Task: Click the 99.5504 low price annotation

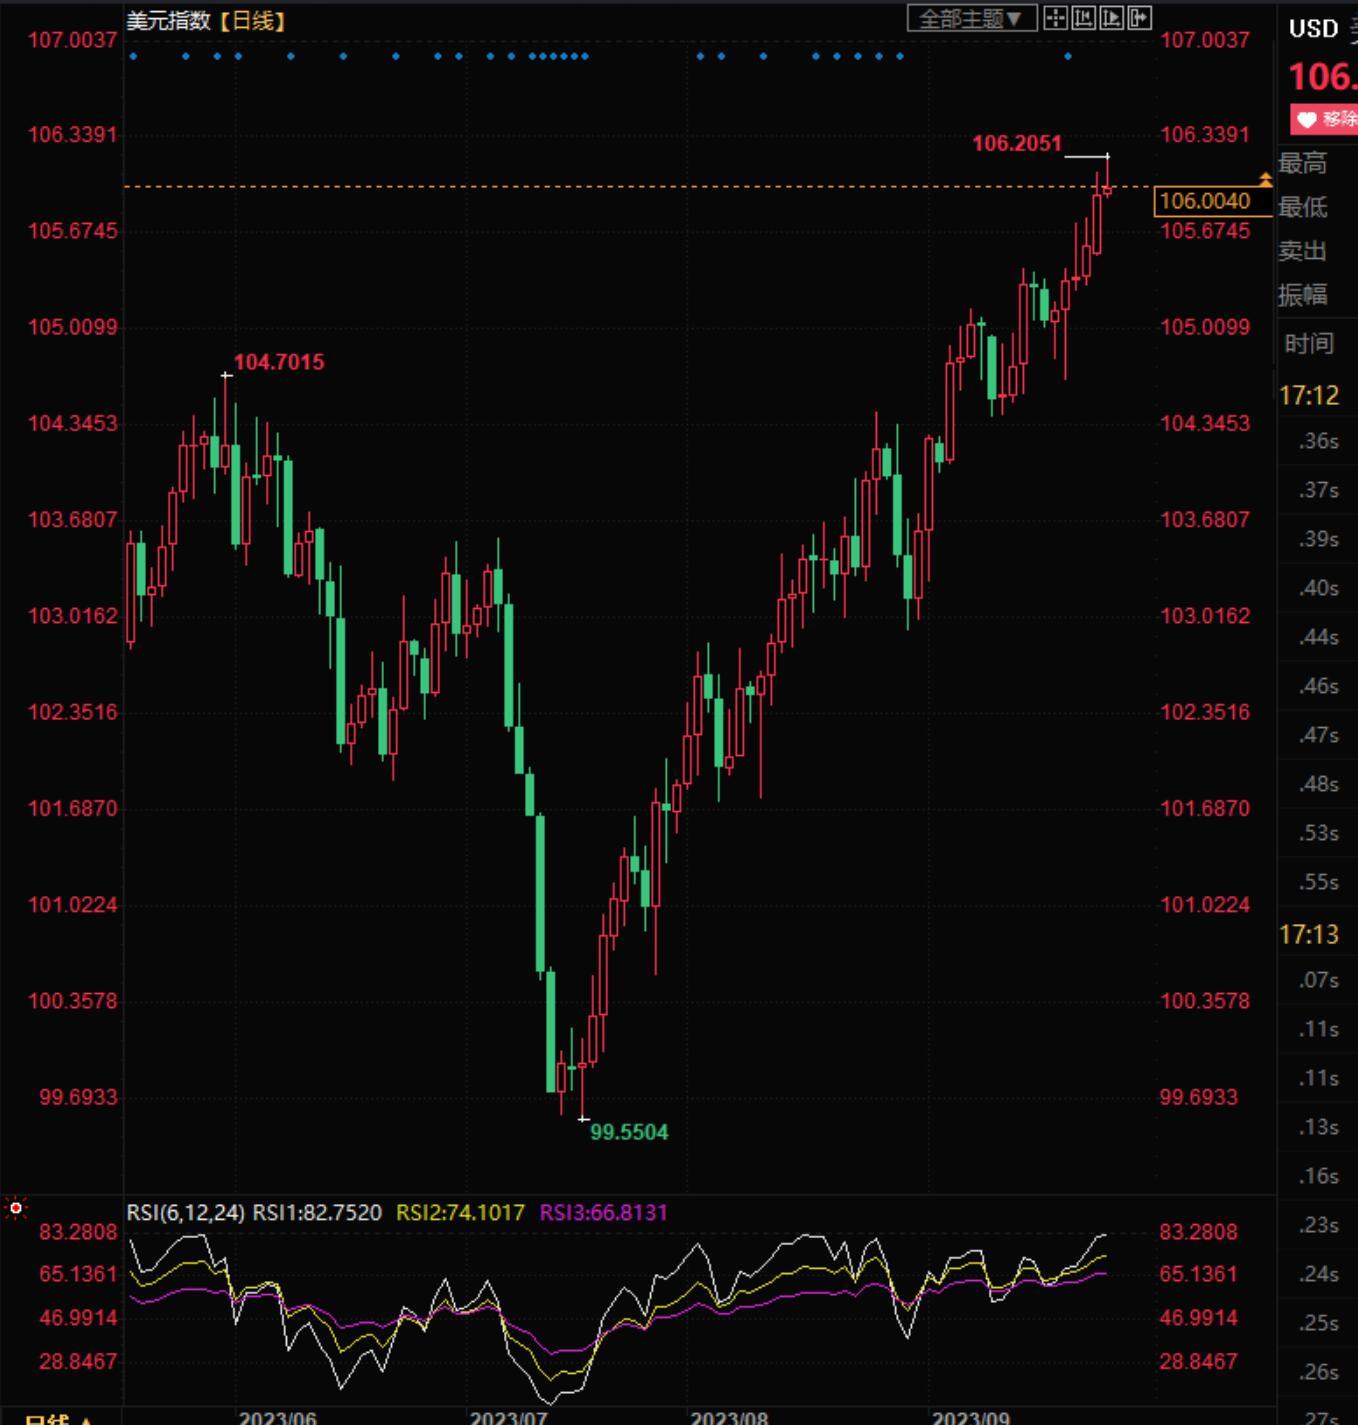Action: [629, 1132]
